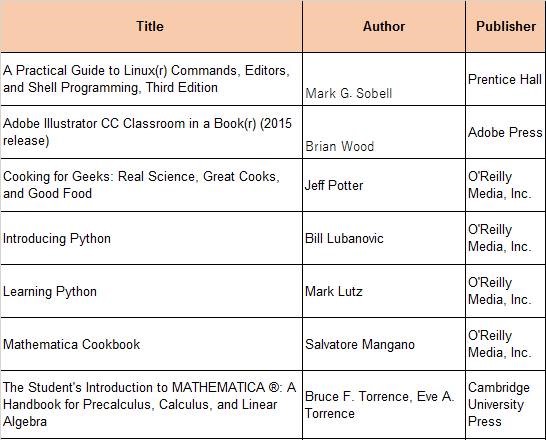Screen dimensions: 546x440
Task: Select the Learning Python title cell
Action: [151, 291]
